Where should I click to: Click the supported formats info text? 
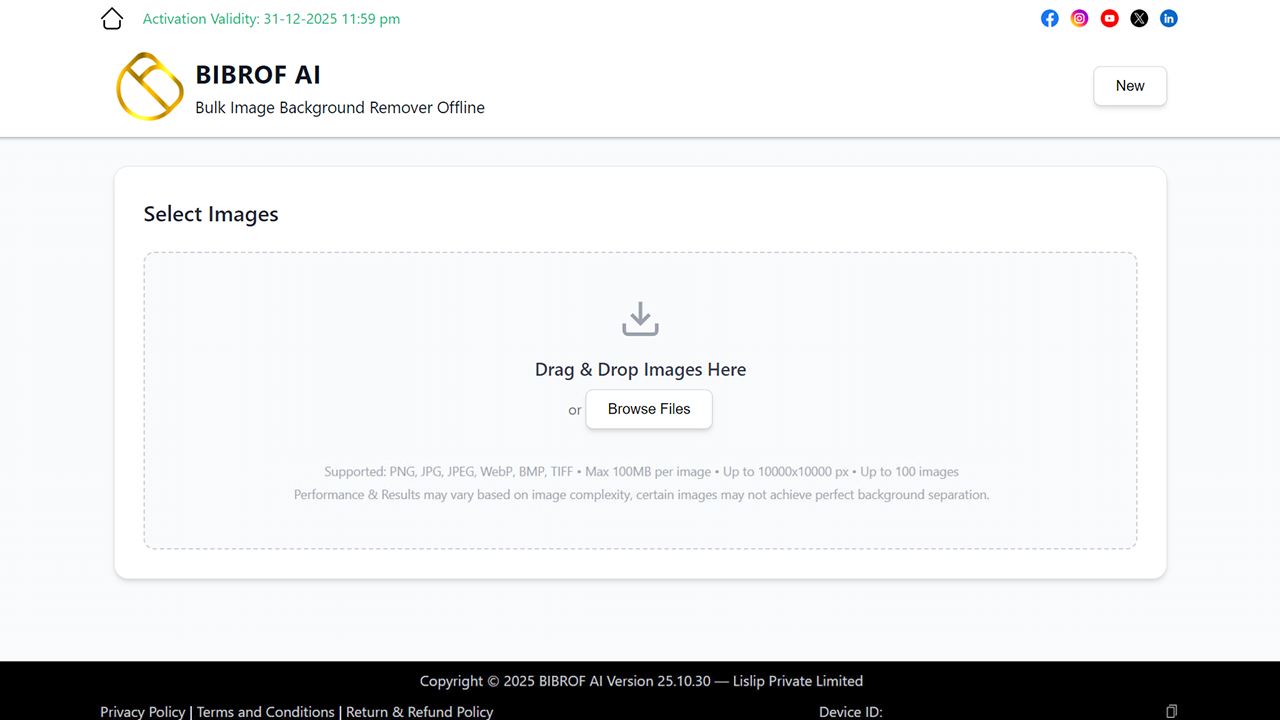(640, 471)
